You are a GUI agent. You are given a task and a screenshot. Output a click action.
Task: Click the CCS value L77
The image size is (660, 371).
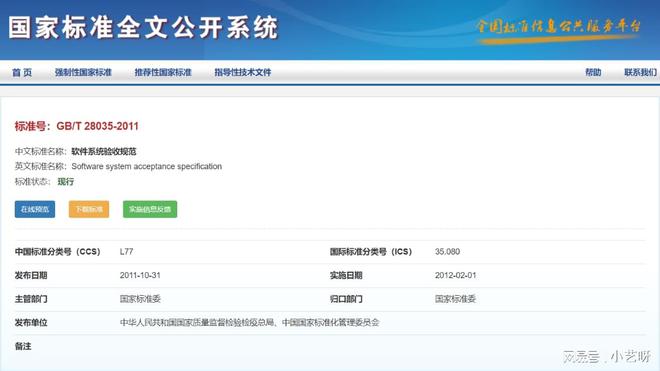coord(126,251)
